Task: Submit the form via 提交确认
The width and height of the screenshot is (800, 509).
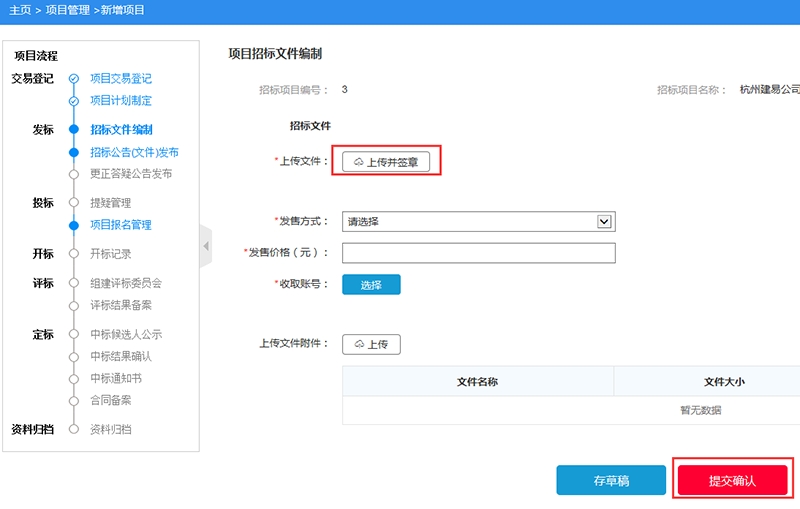Action: (x=732, y=481)
